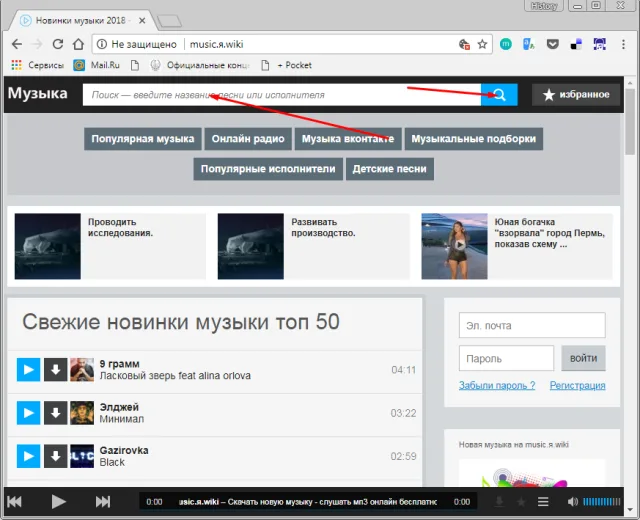Reload the page with refresh icon
Image resolution: width=640 pixels, height=520 pixels.
pyautogui.click(x=58, y=44)
